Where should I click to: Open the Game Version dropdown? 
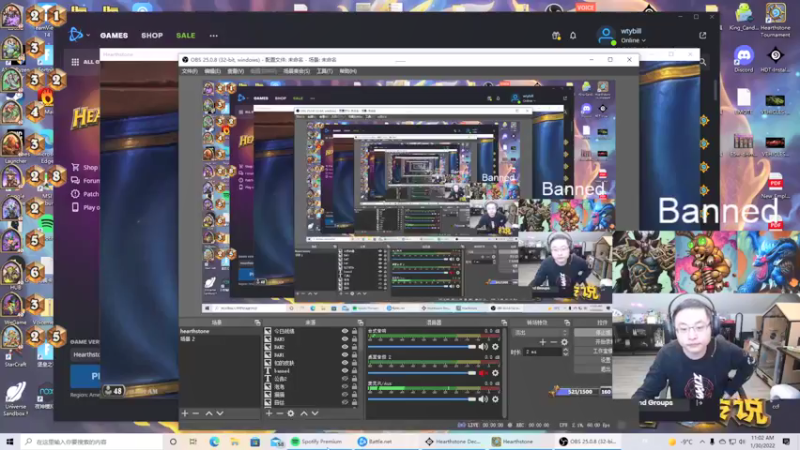(85, 355)
